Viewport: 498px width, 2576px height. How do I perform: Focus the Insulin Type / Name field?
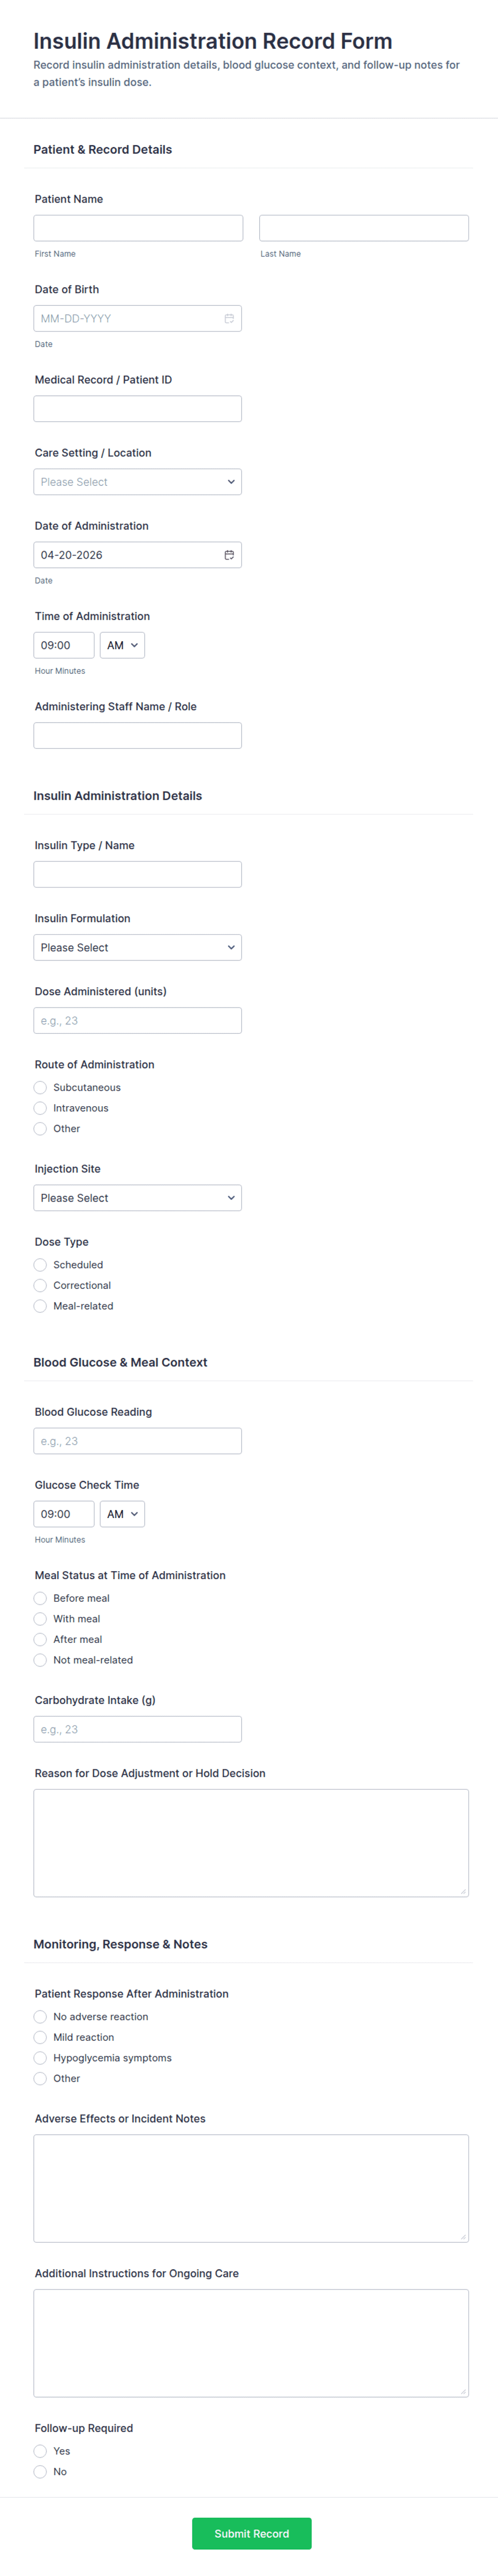pos(138,874)
